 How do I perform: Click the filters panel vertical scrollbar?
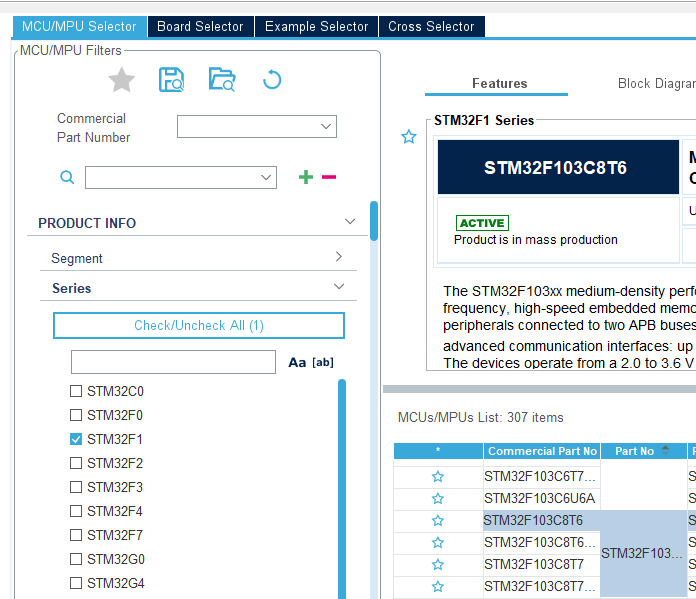click(x=374, y=221)
